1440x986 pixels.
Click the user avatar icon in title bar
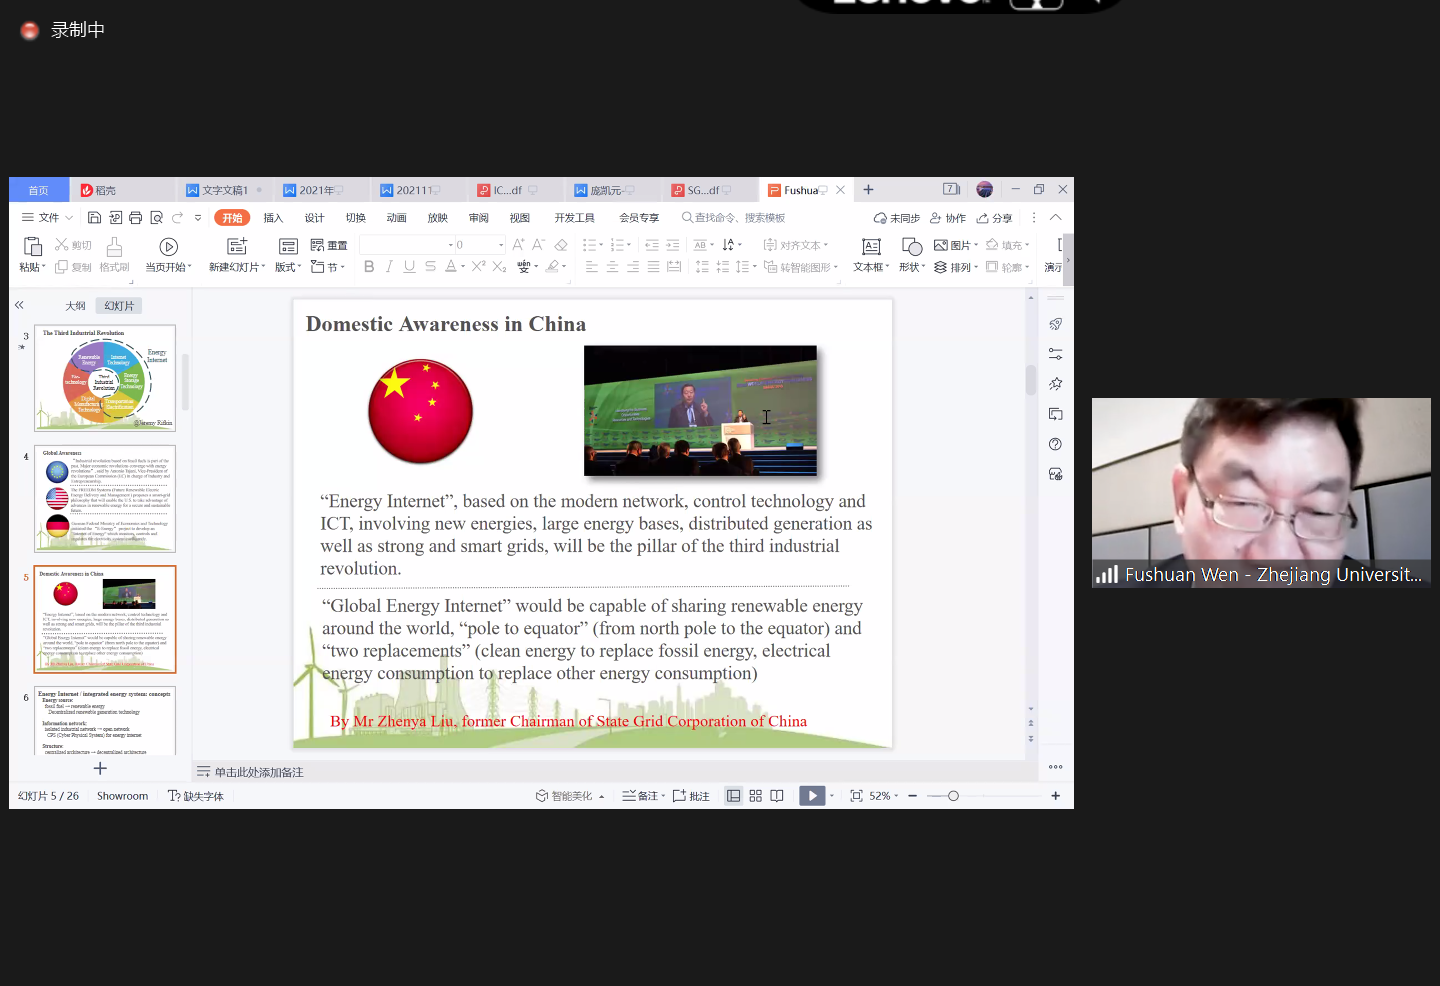click(985, 189)
